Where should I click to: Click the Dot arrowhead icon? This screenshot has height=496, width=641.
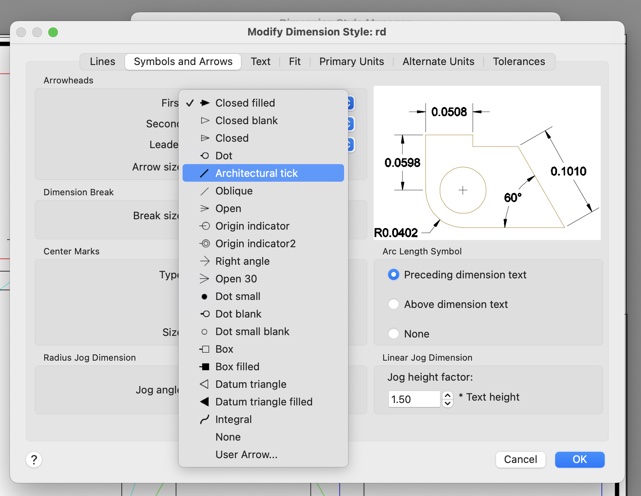pyautogui.click(x=205, y=156)
